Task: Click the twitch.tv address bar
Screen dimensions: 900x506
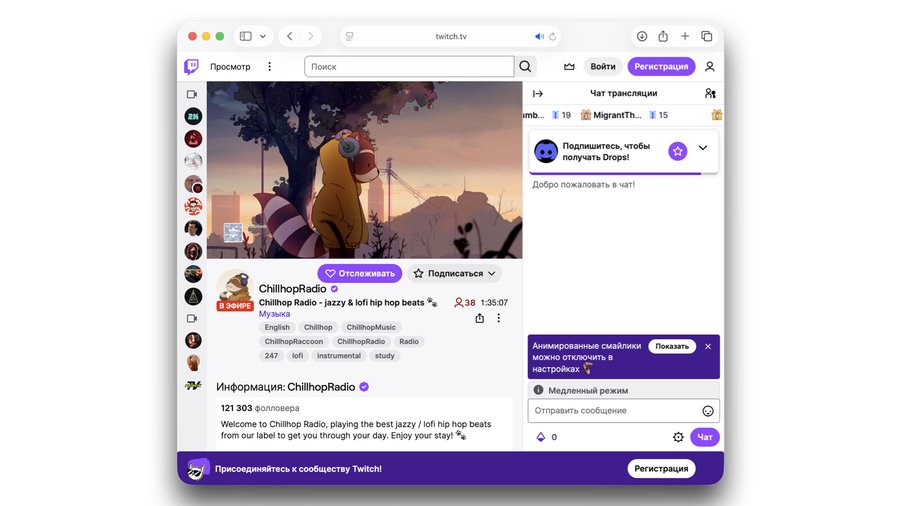Action: [451, 36]
